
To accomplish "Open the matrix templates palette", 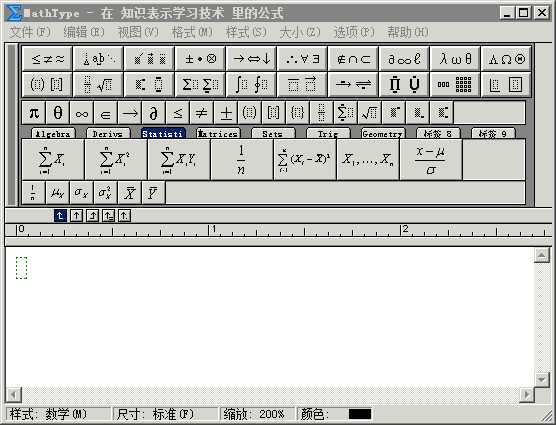I will click(455, 84).
